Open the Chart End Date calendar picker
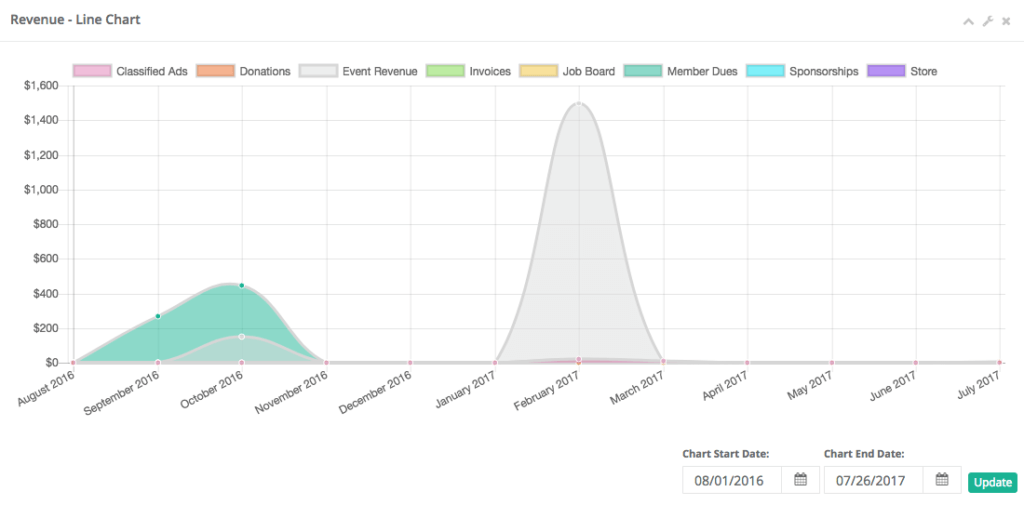The width and height of the screenshot is (1024, 505). pos(941,481)
